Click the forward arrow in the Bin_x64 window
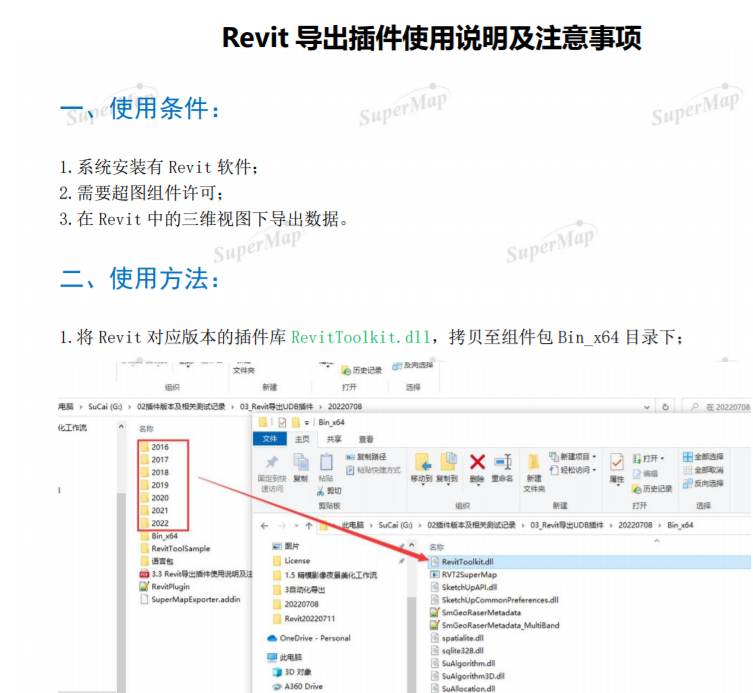The width and height of the screenshot is (753, 693). click(x=282, y=525)
